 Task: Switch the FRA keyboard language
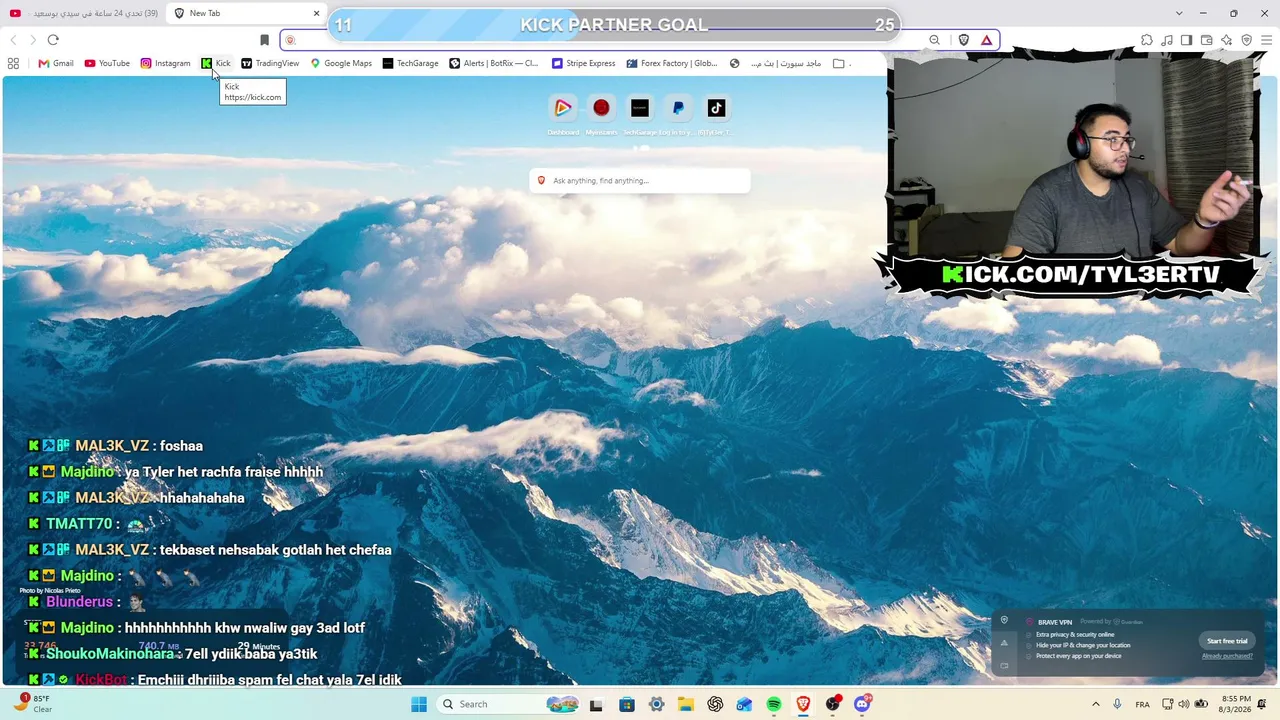(x=1143, y=704)
